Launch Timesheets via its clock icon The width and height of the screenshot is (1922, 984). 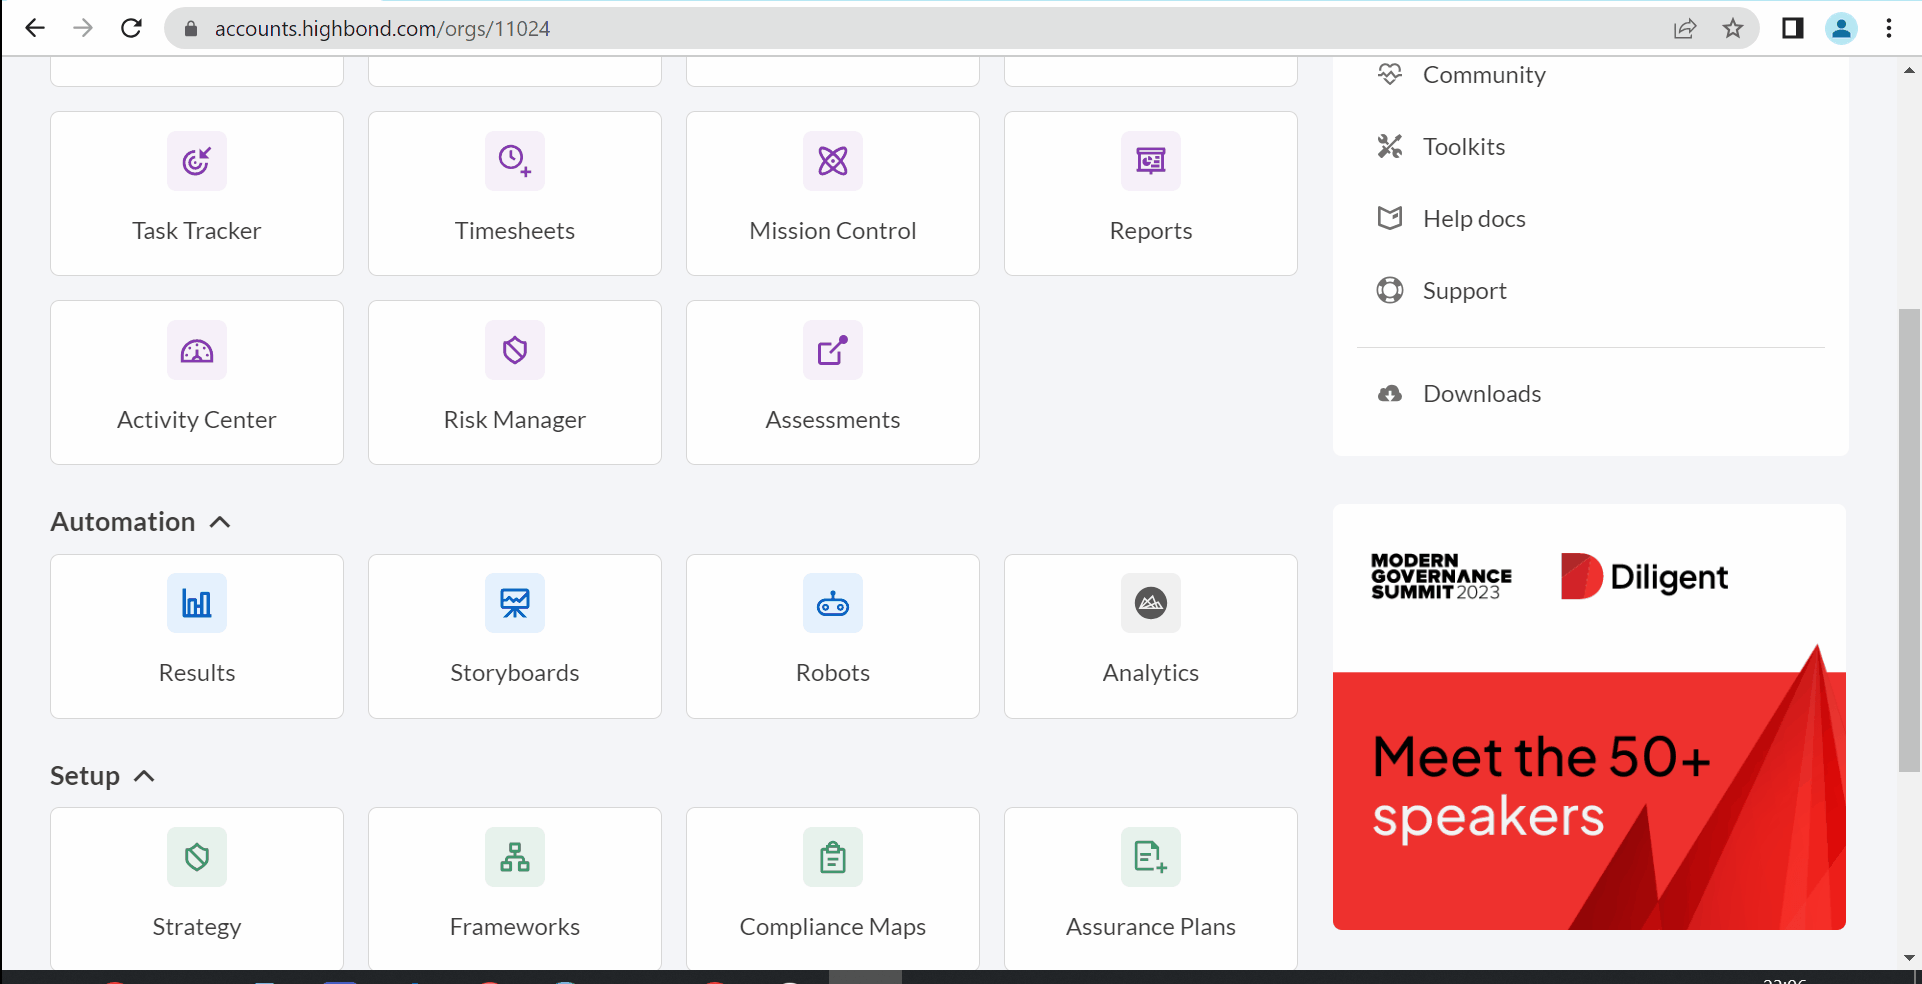pyautogui.click(x=515, y=161)
